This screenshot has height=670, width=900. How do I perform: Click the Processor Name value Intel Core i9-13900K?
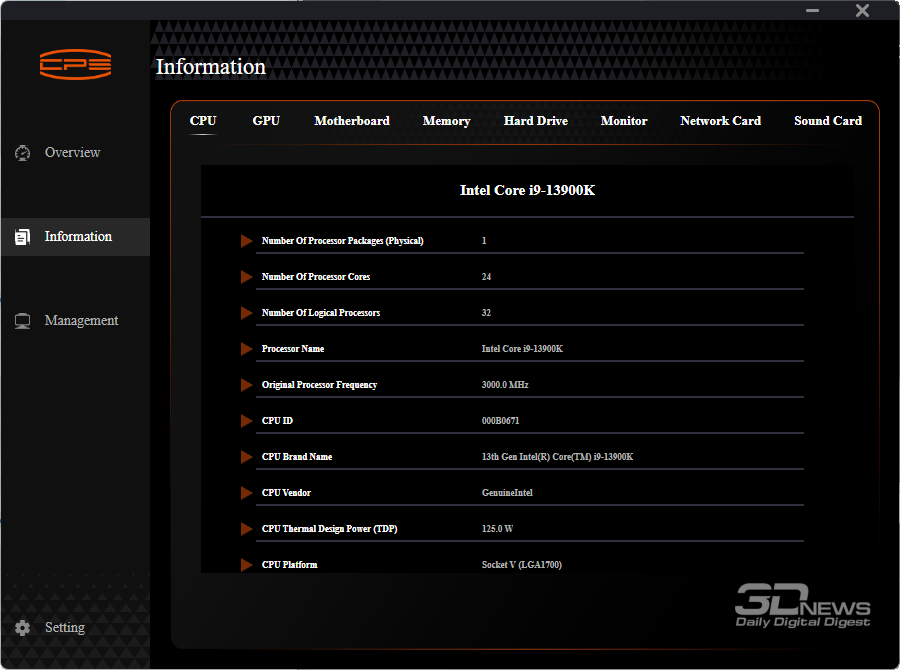[522, 349]
